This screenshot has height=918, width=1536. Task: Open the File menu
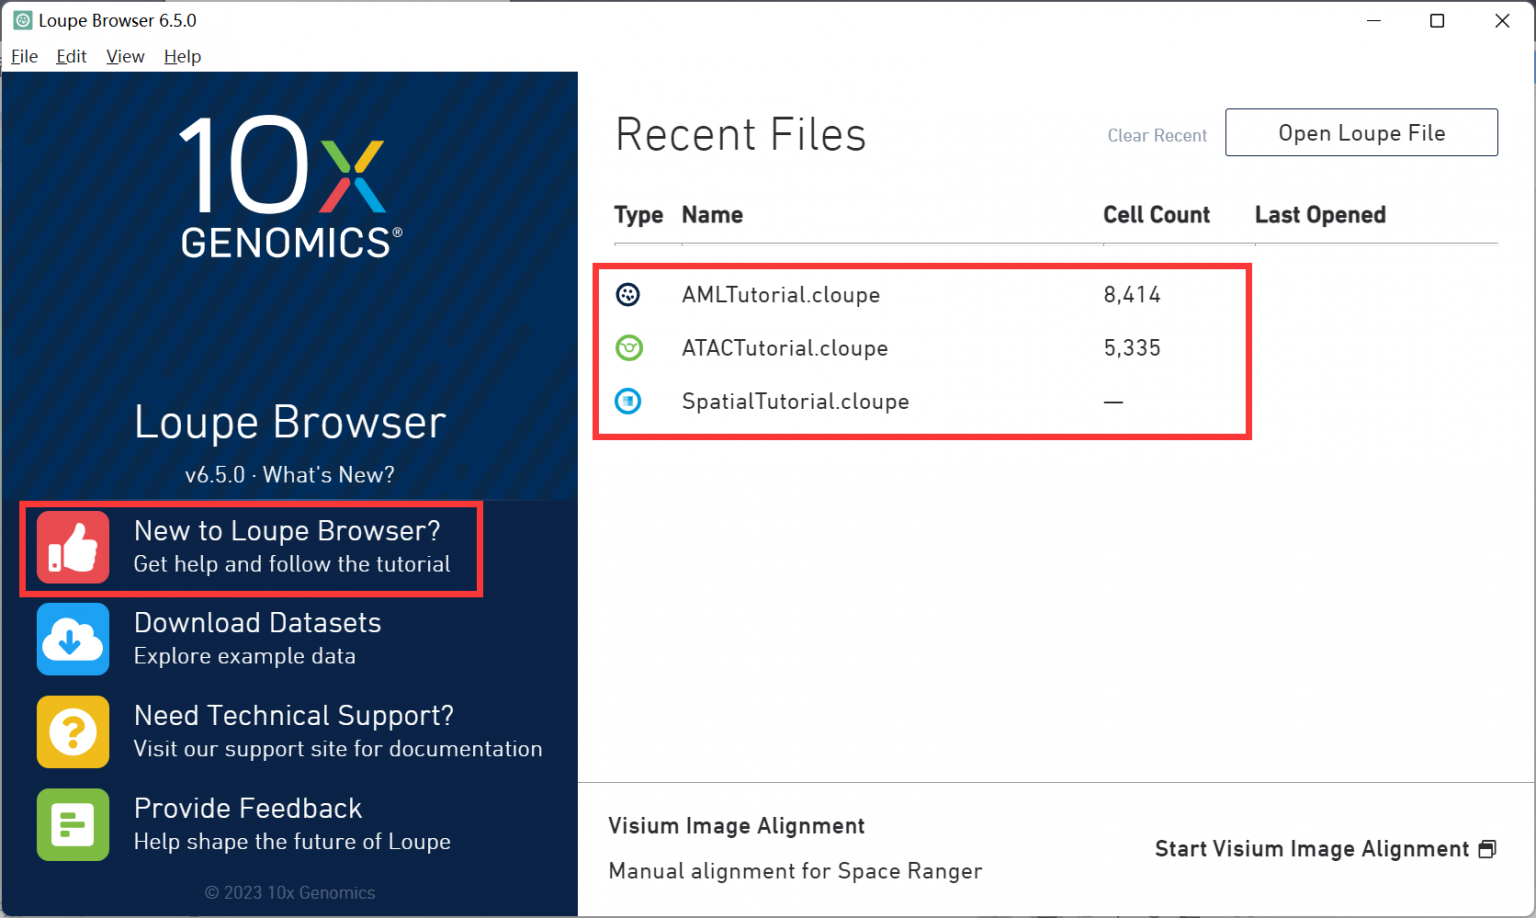24,56
